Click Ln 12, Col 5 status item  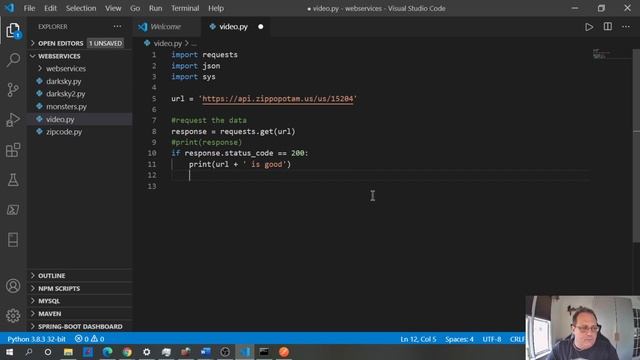click(418, 339)
